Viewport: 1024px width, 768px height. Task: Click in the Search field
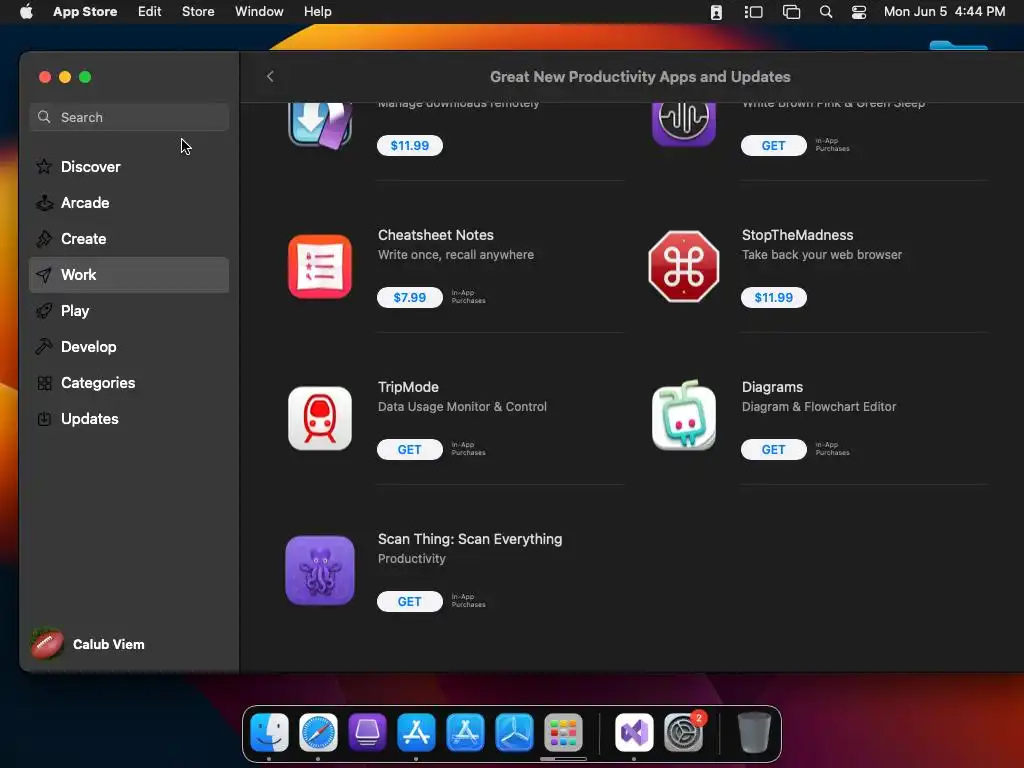[129, 117]
